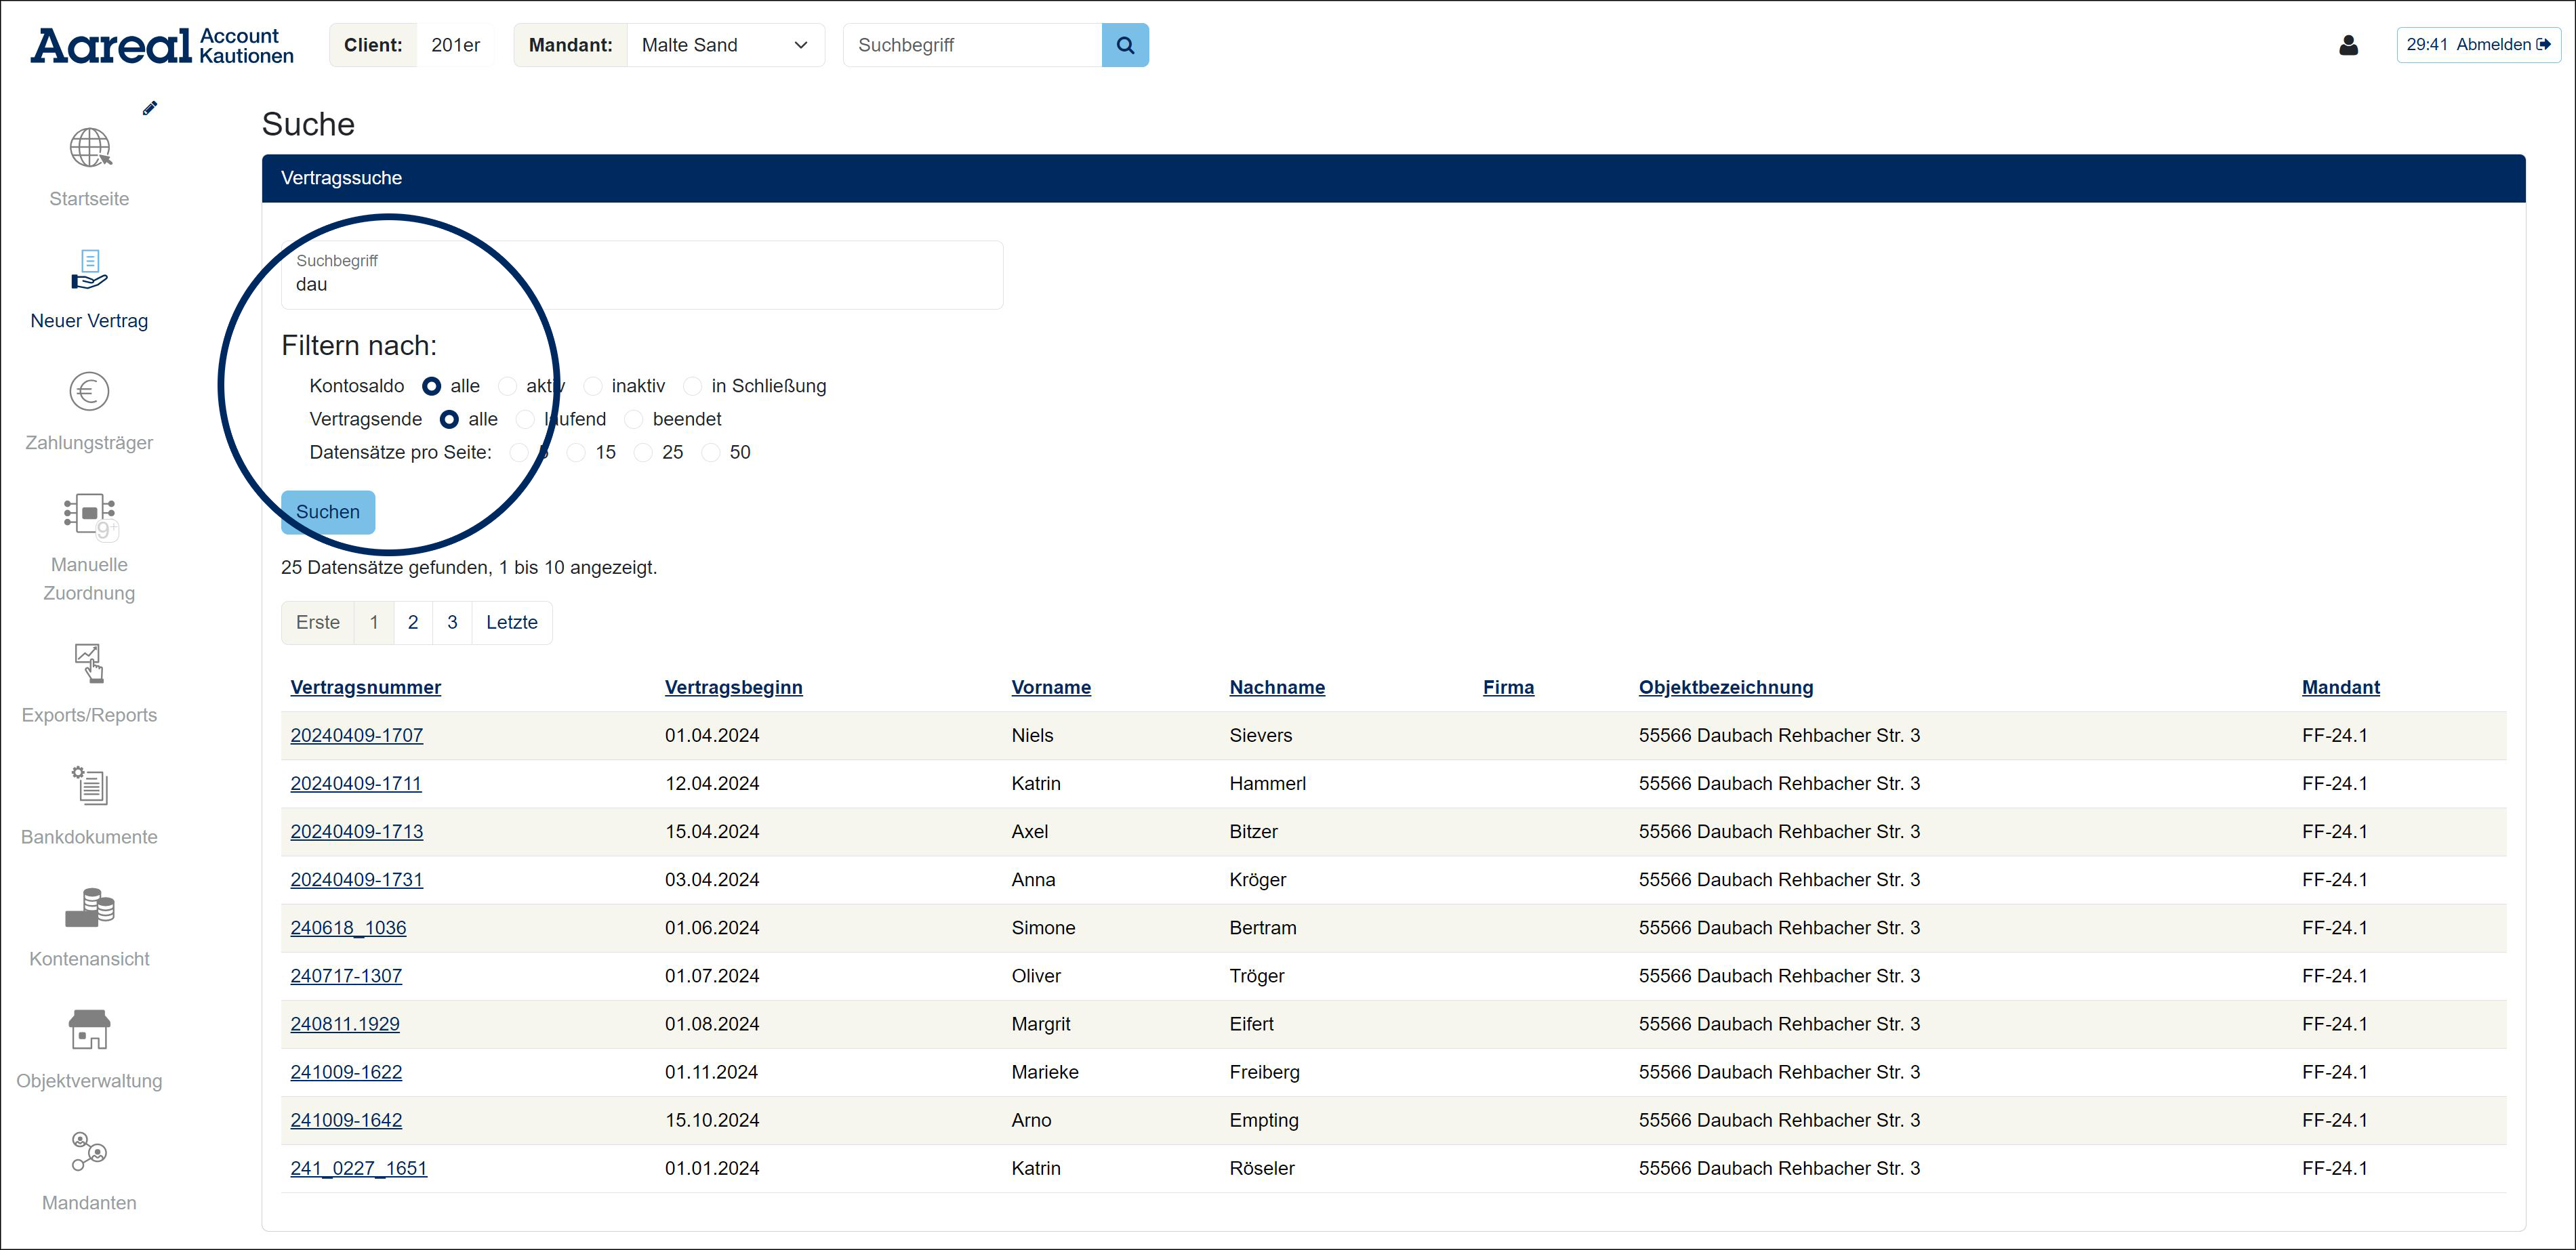Open Kontenansicht coins icon
Screen dimensions: 2576x1250
pos(89,908)
